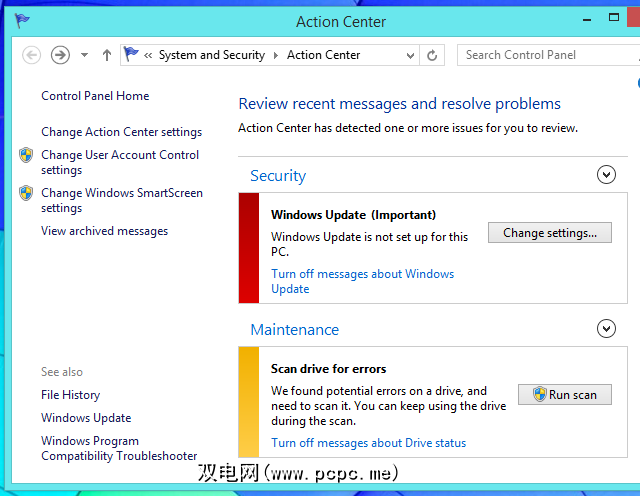Select Action Center breadcrumb
The width and height of the screenshot is (640, 496).
click(x=323, y=55)
